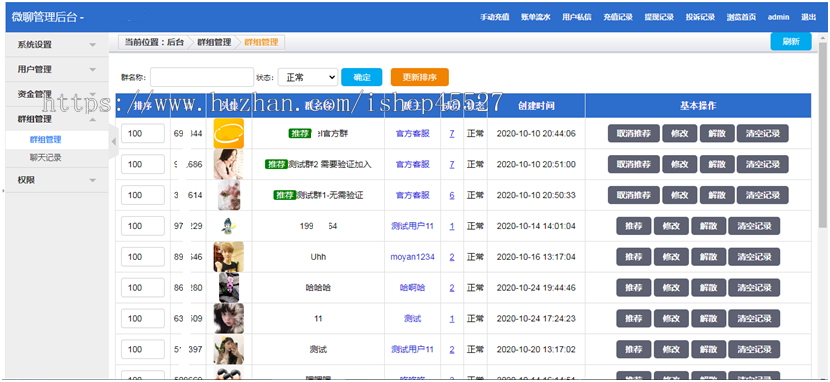Click 清空记录 for 2020-10-20 13:17:02 row
830x382 pixels.
pyautogui.click(x=754, y=349)
